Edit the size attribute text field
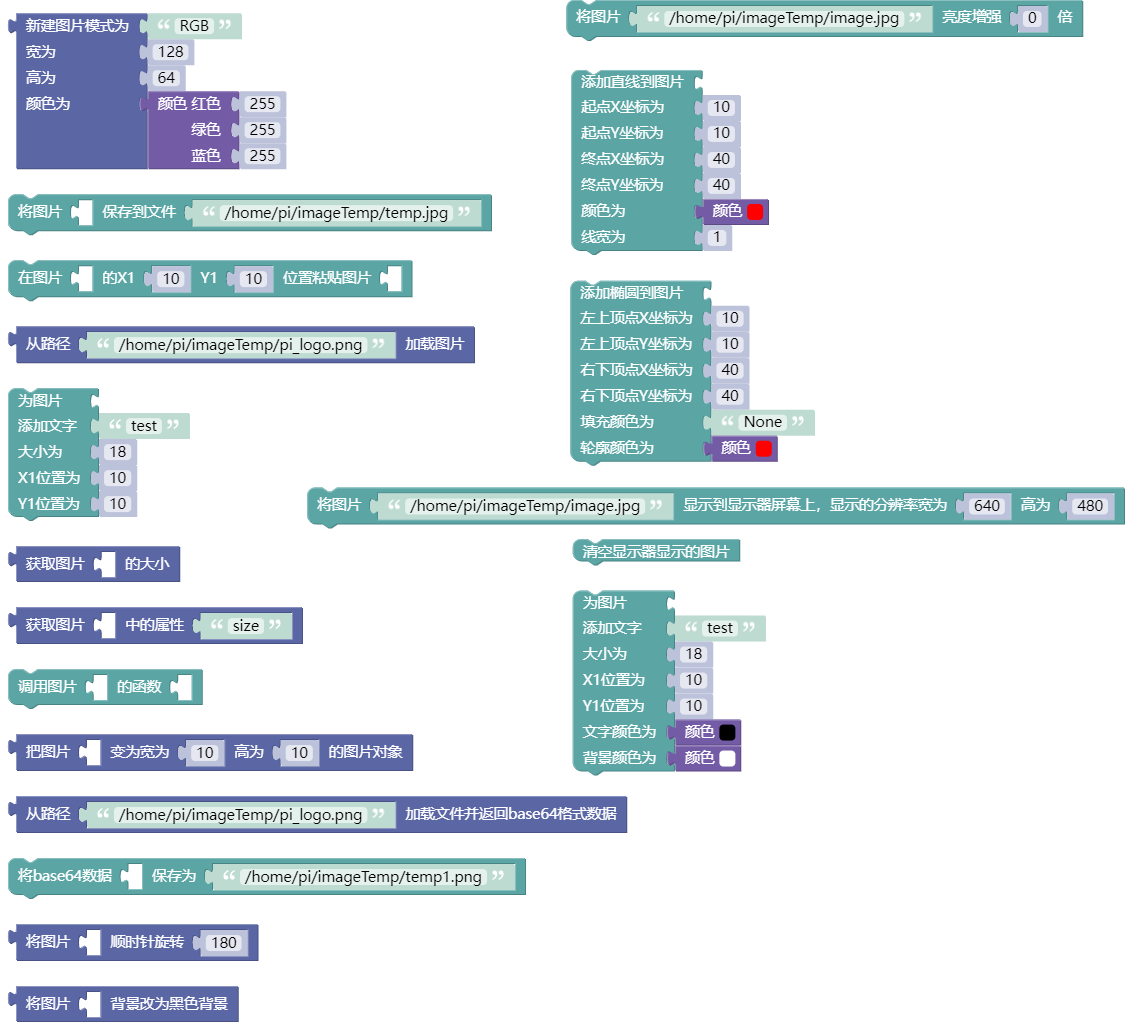 click(x=245, y=626)
